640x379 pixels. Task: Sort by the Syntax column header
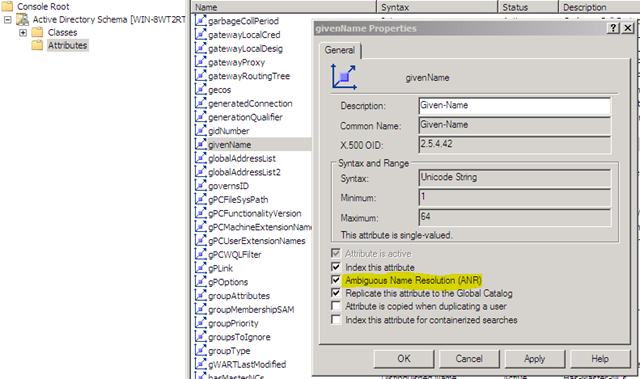(437, 7)
